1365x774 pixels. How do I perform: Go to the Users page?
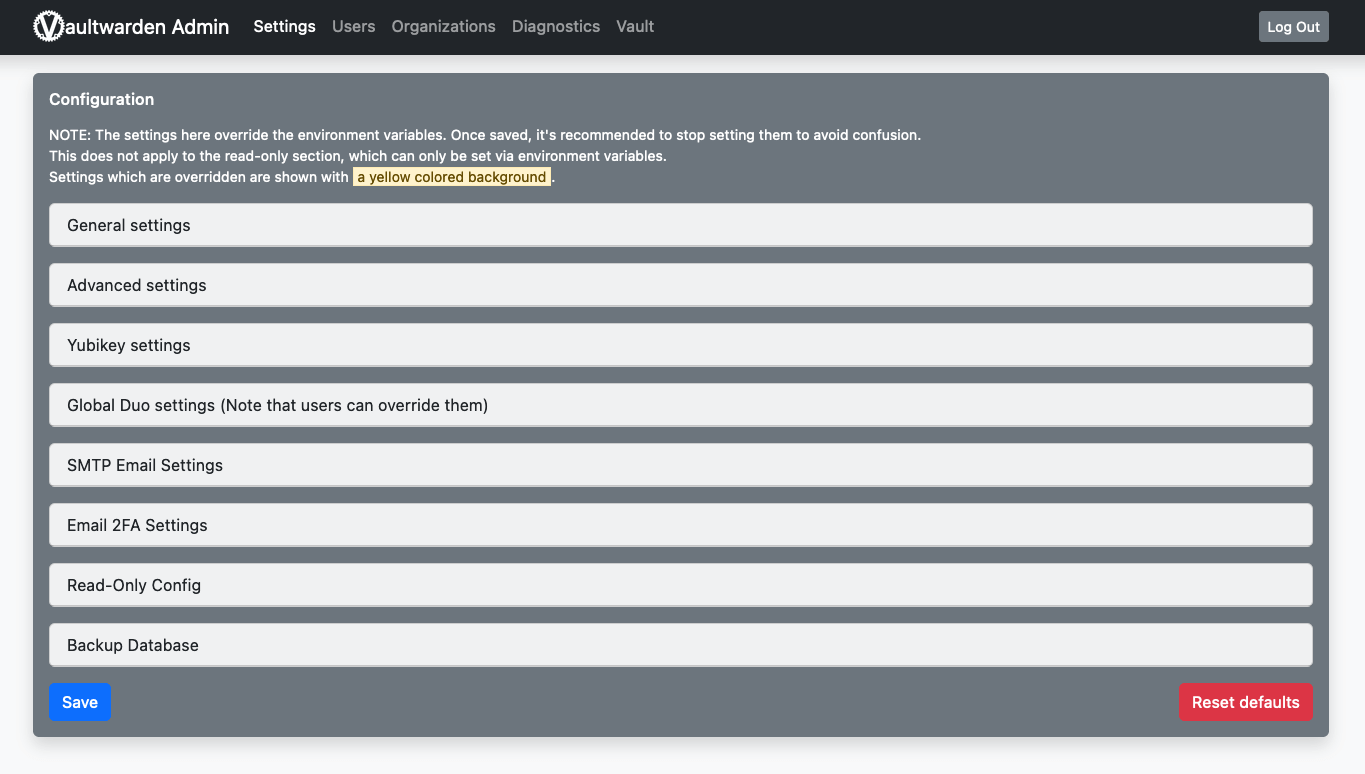tap(353, 27)
